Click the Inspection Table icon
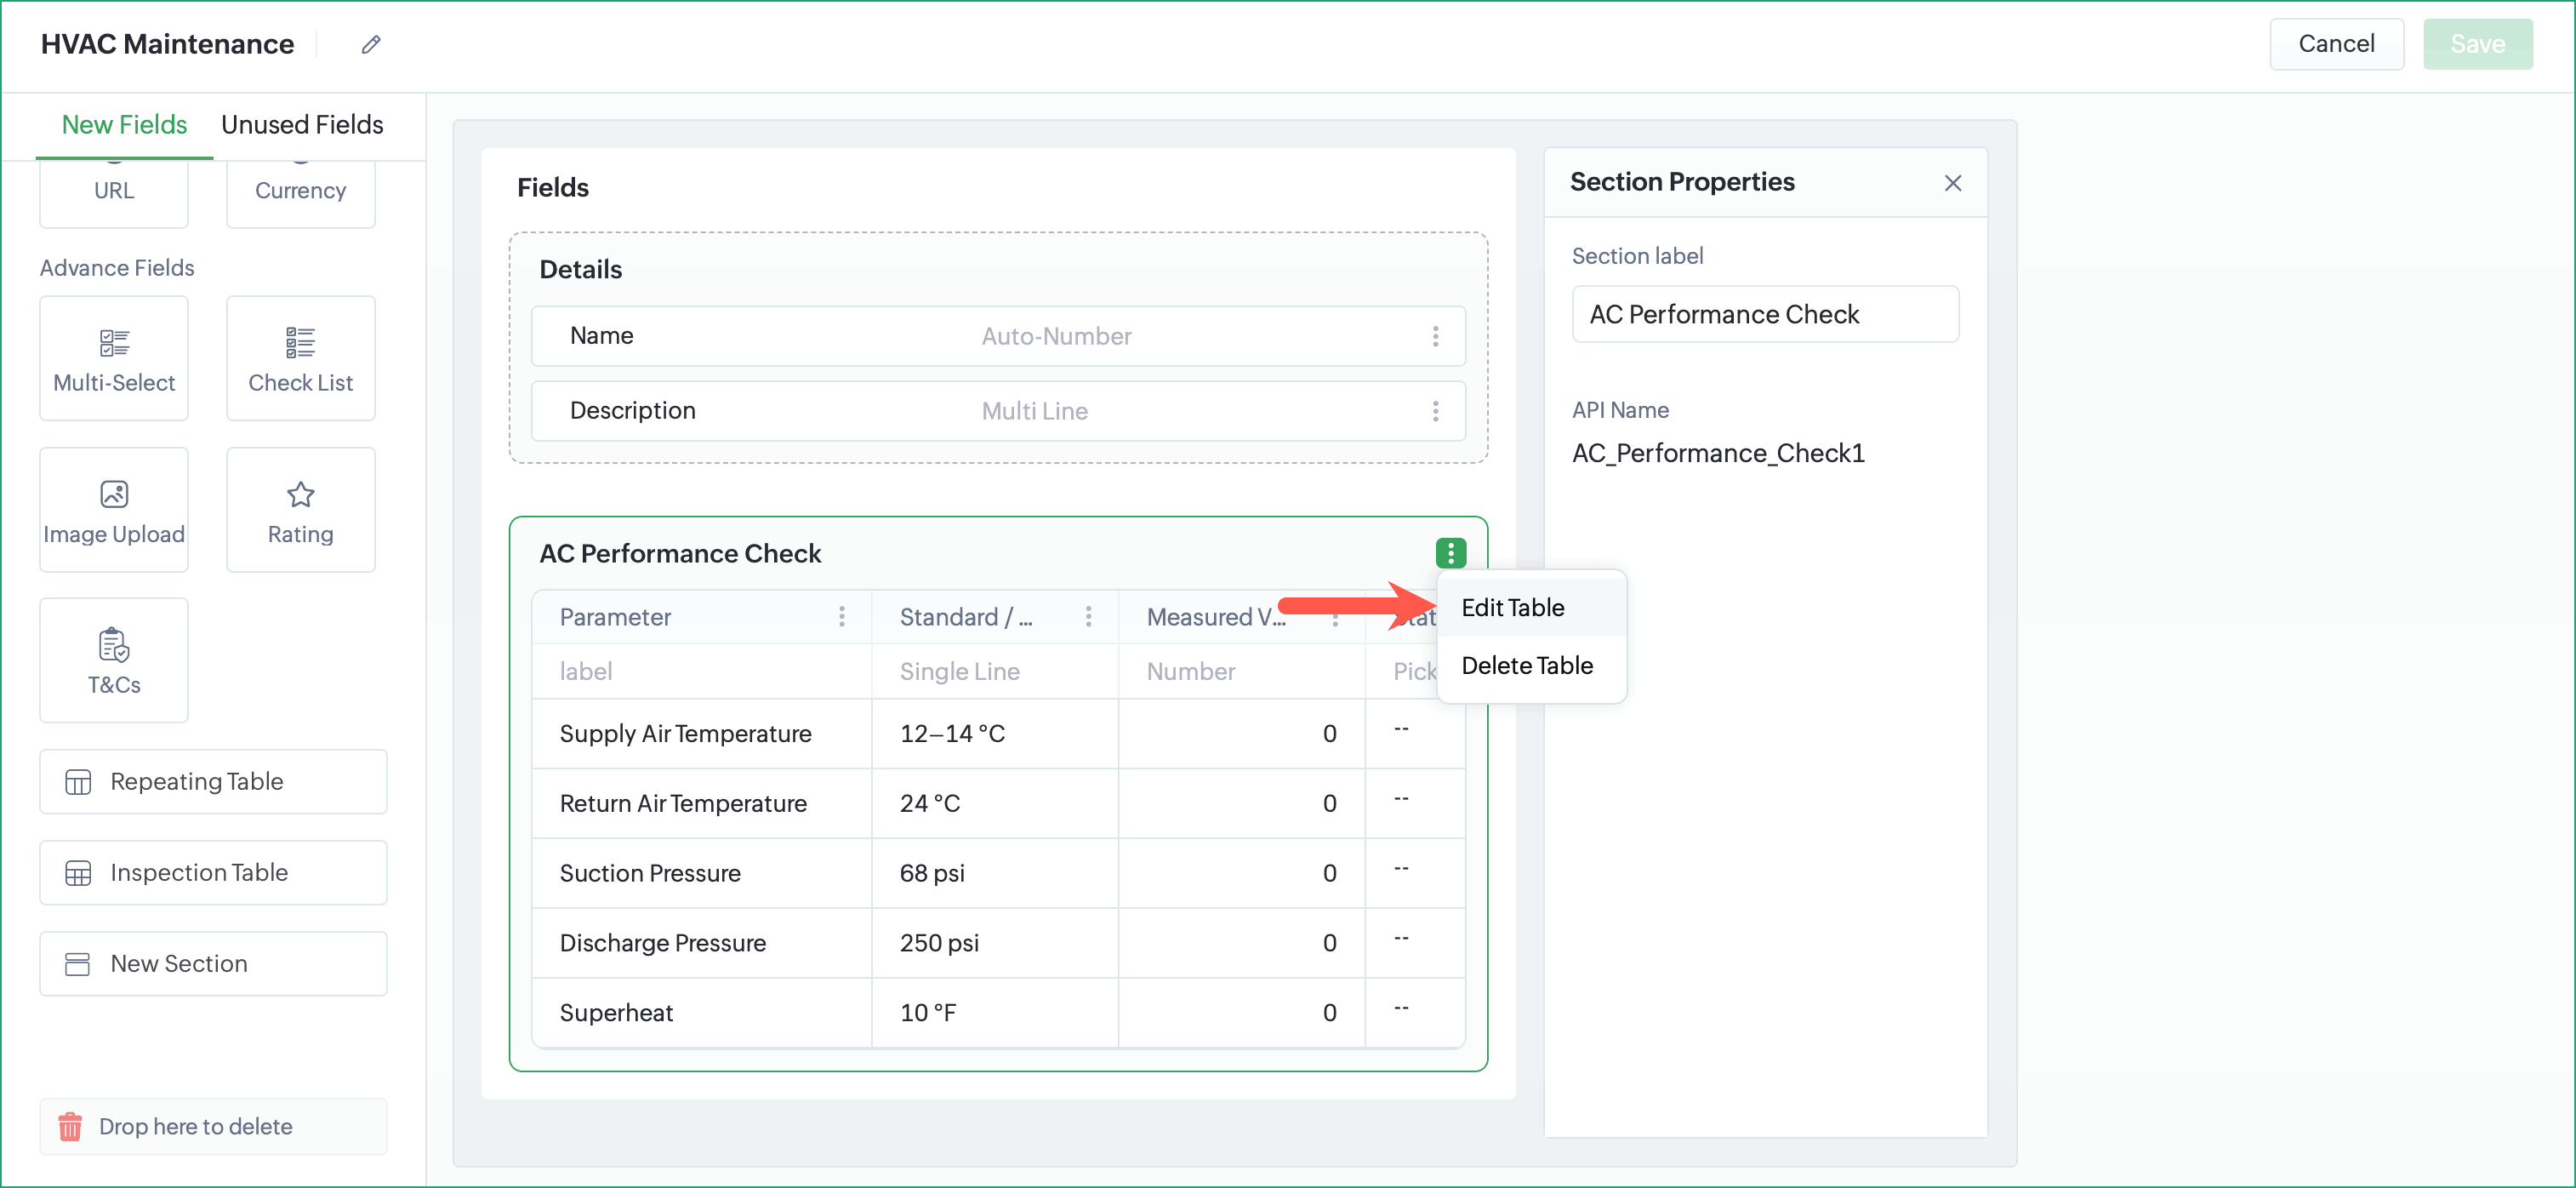 78,873
